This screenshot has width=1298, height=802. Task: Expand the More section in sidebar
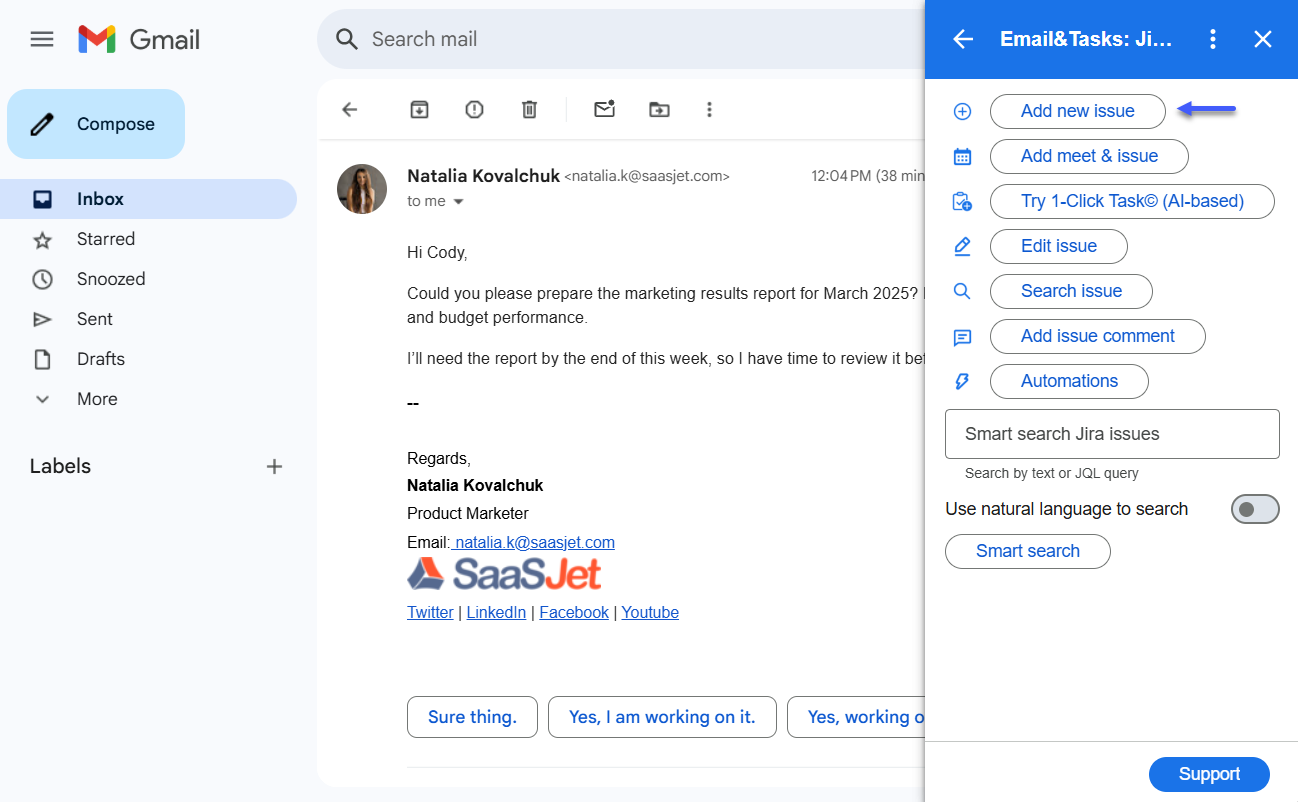pos(97,399)
